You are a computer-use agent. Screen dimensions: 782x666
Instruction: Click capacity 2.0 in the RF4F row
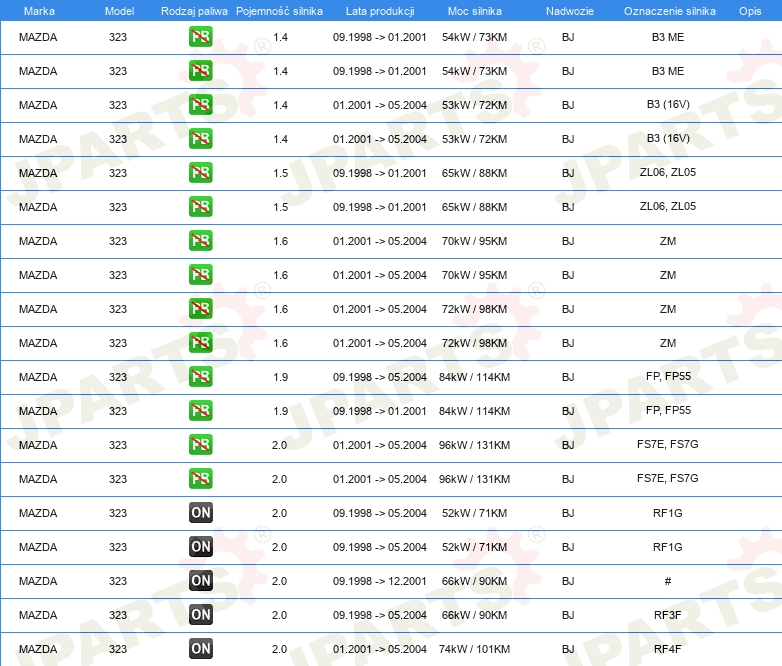279,649
